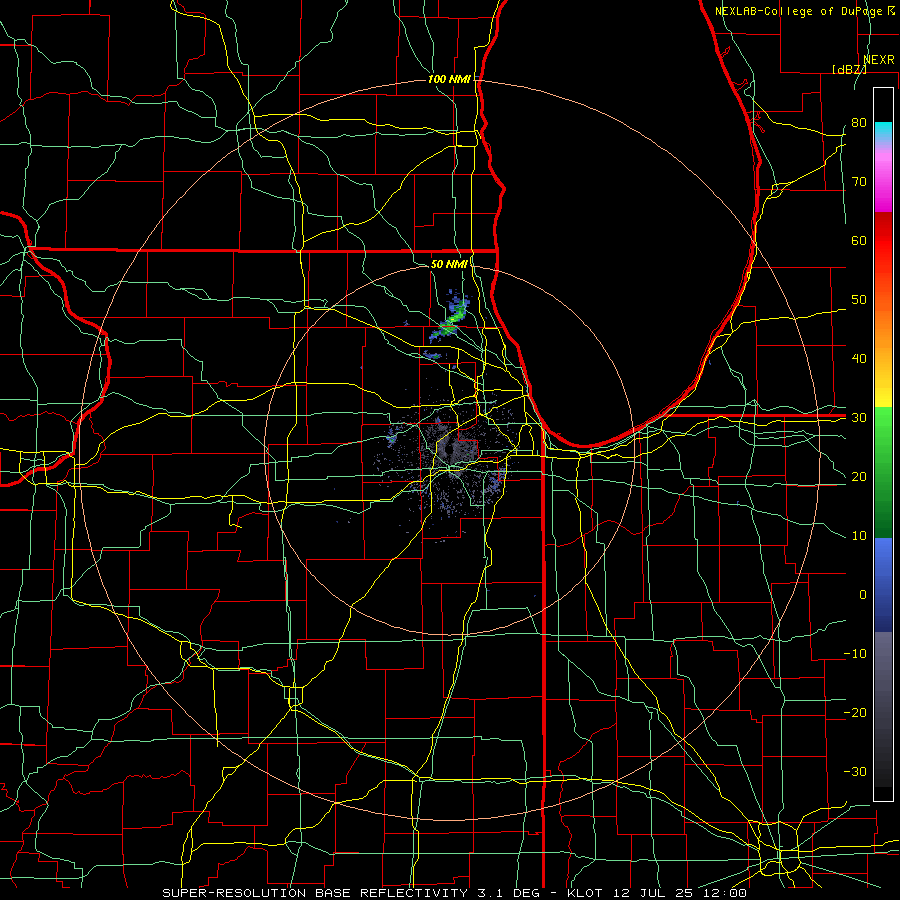Screen dimensions: 900x900
Task: Click the NEXR label above the color scale
Action: click(x=879, y=60)
